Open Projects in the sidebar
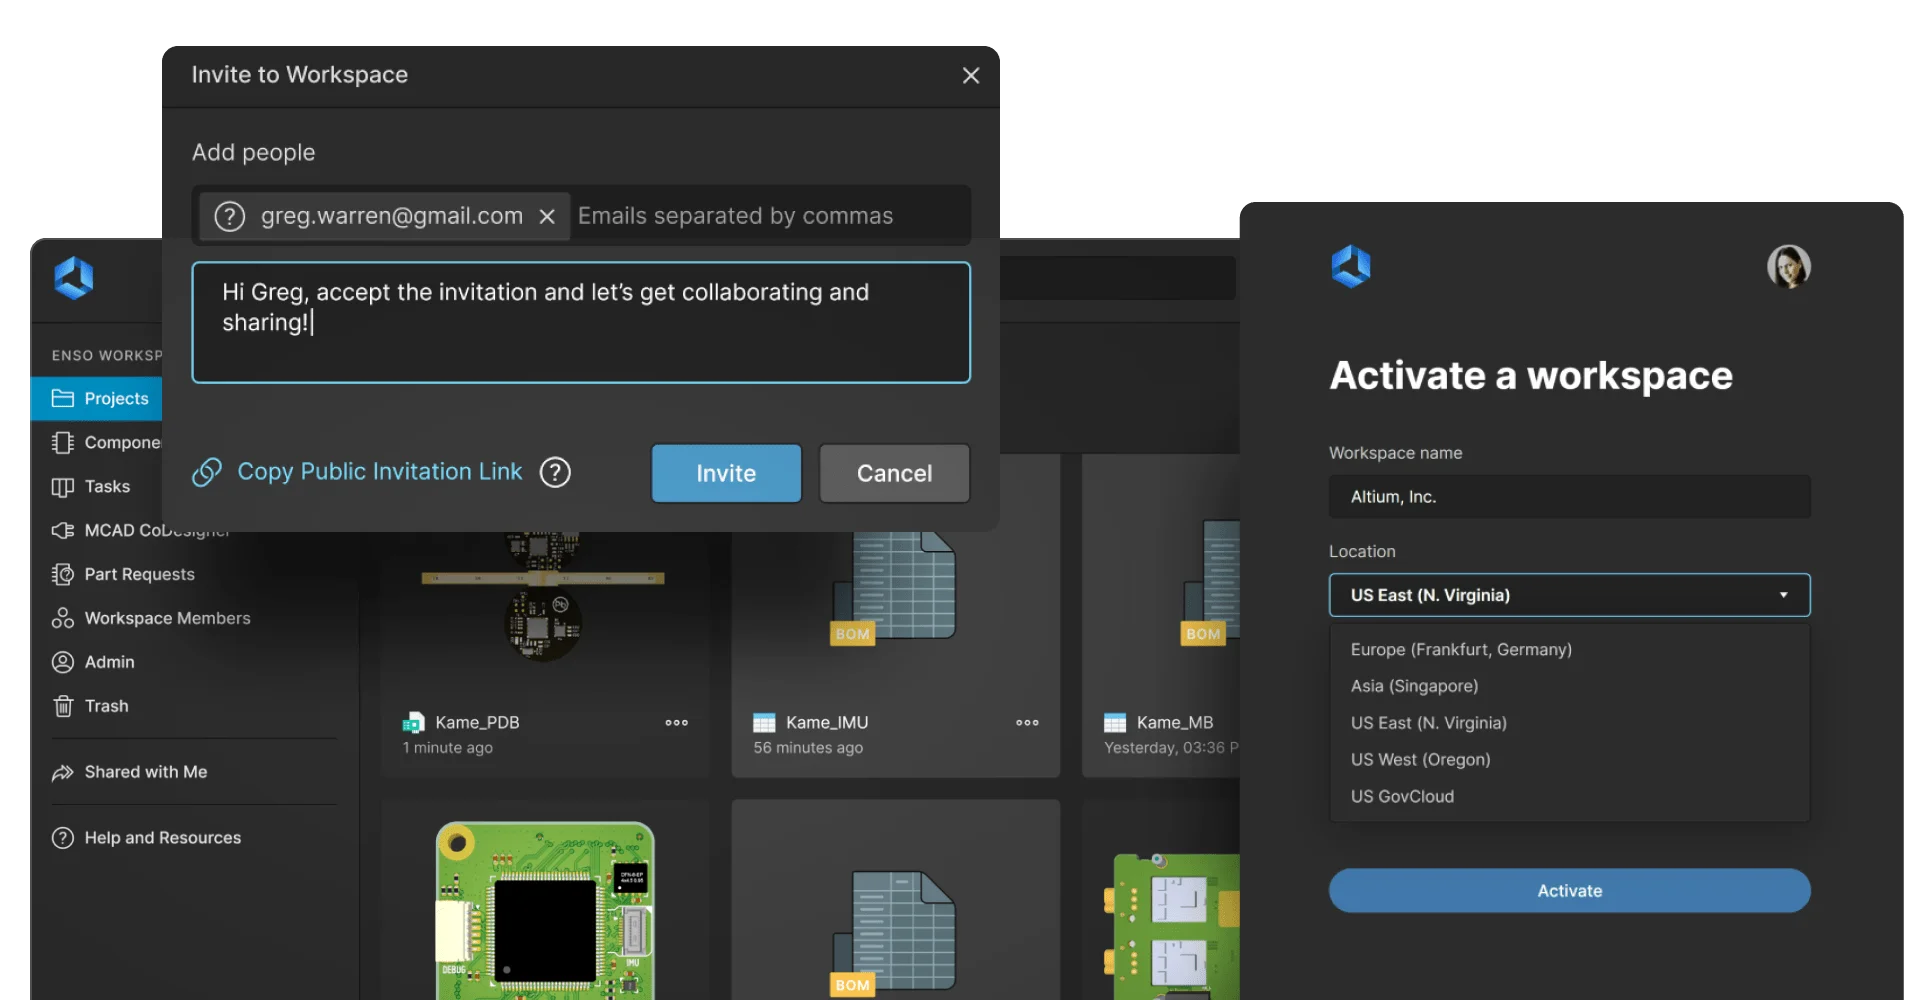 (97, 398)
